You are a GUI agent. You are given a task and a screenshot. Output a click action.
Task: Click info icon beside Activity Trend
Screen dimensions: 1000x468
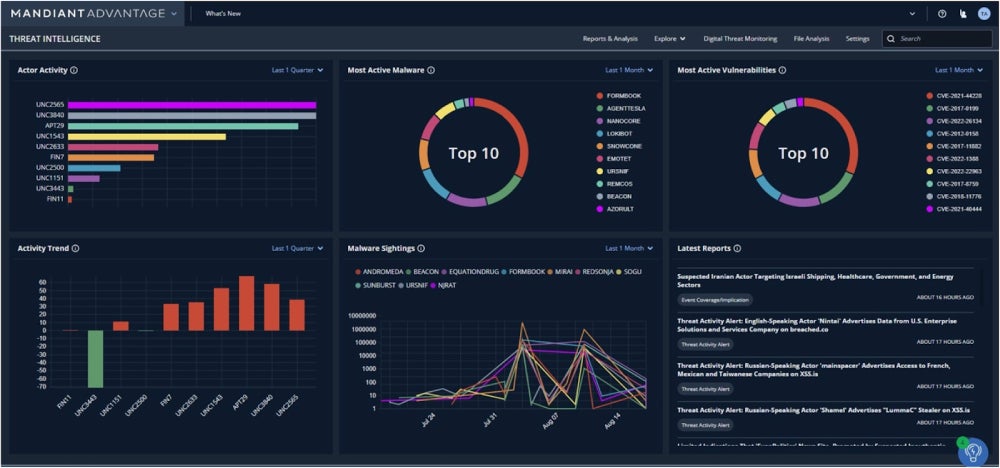76,248
